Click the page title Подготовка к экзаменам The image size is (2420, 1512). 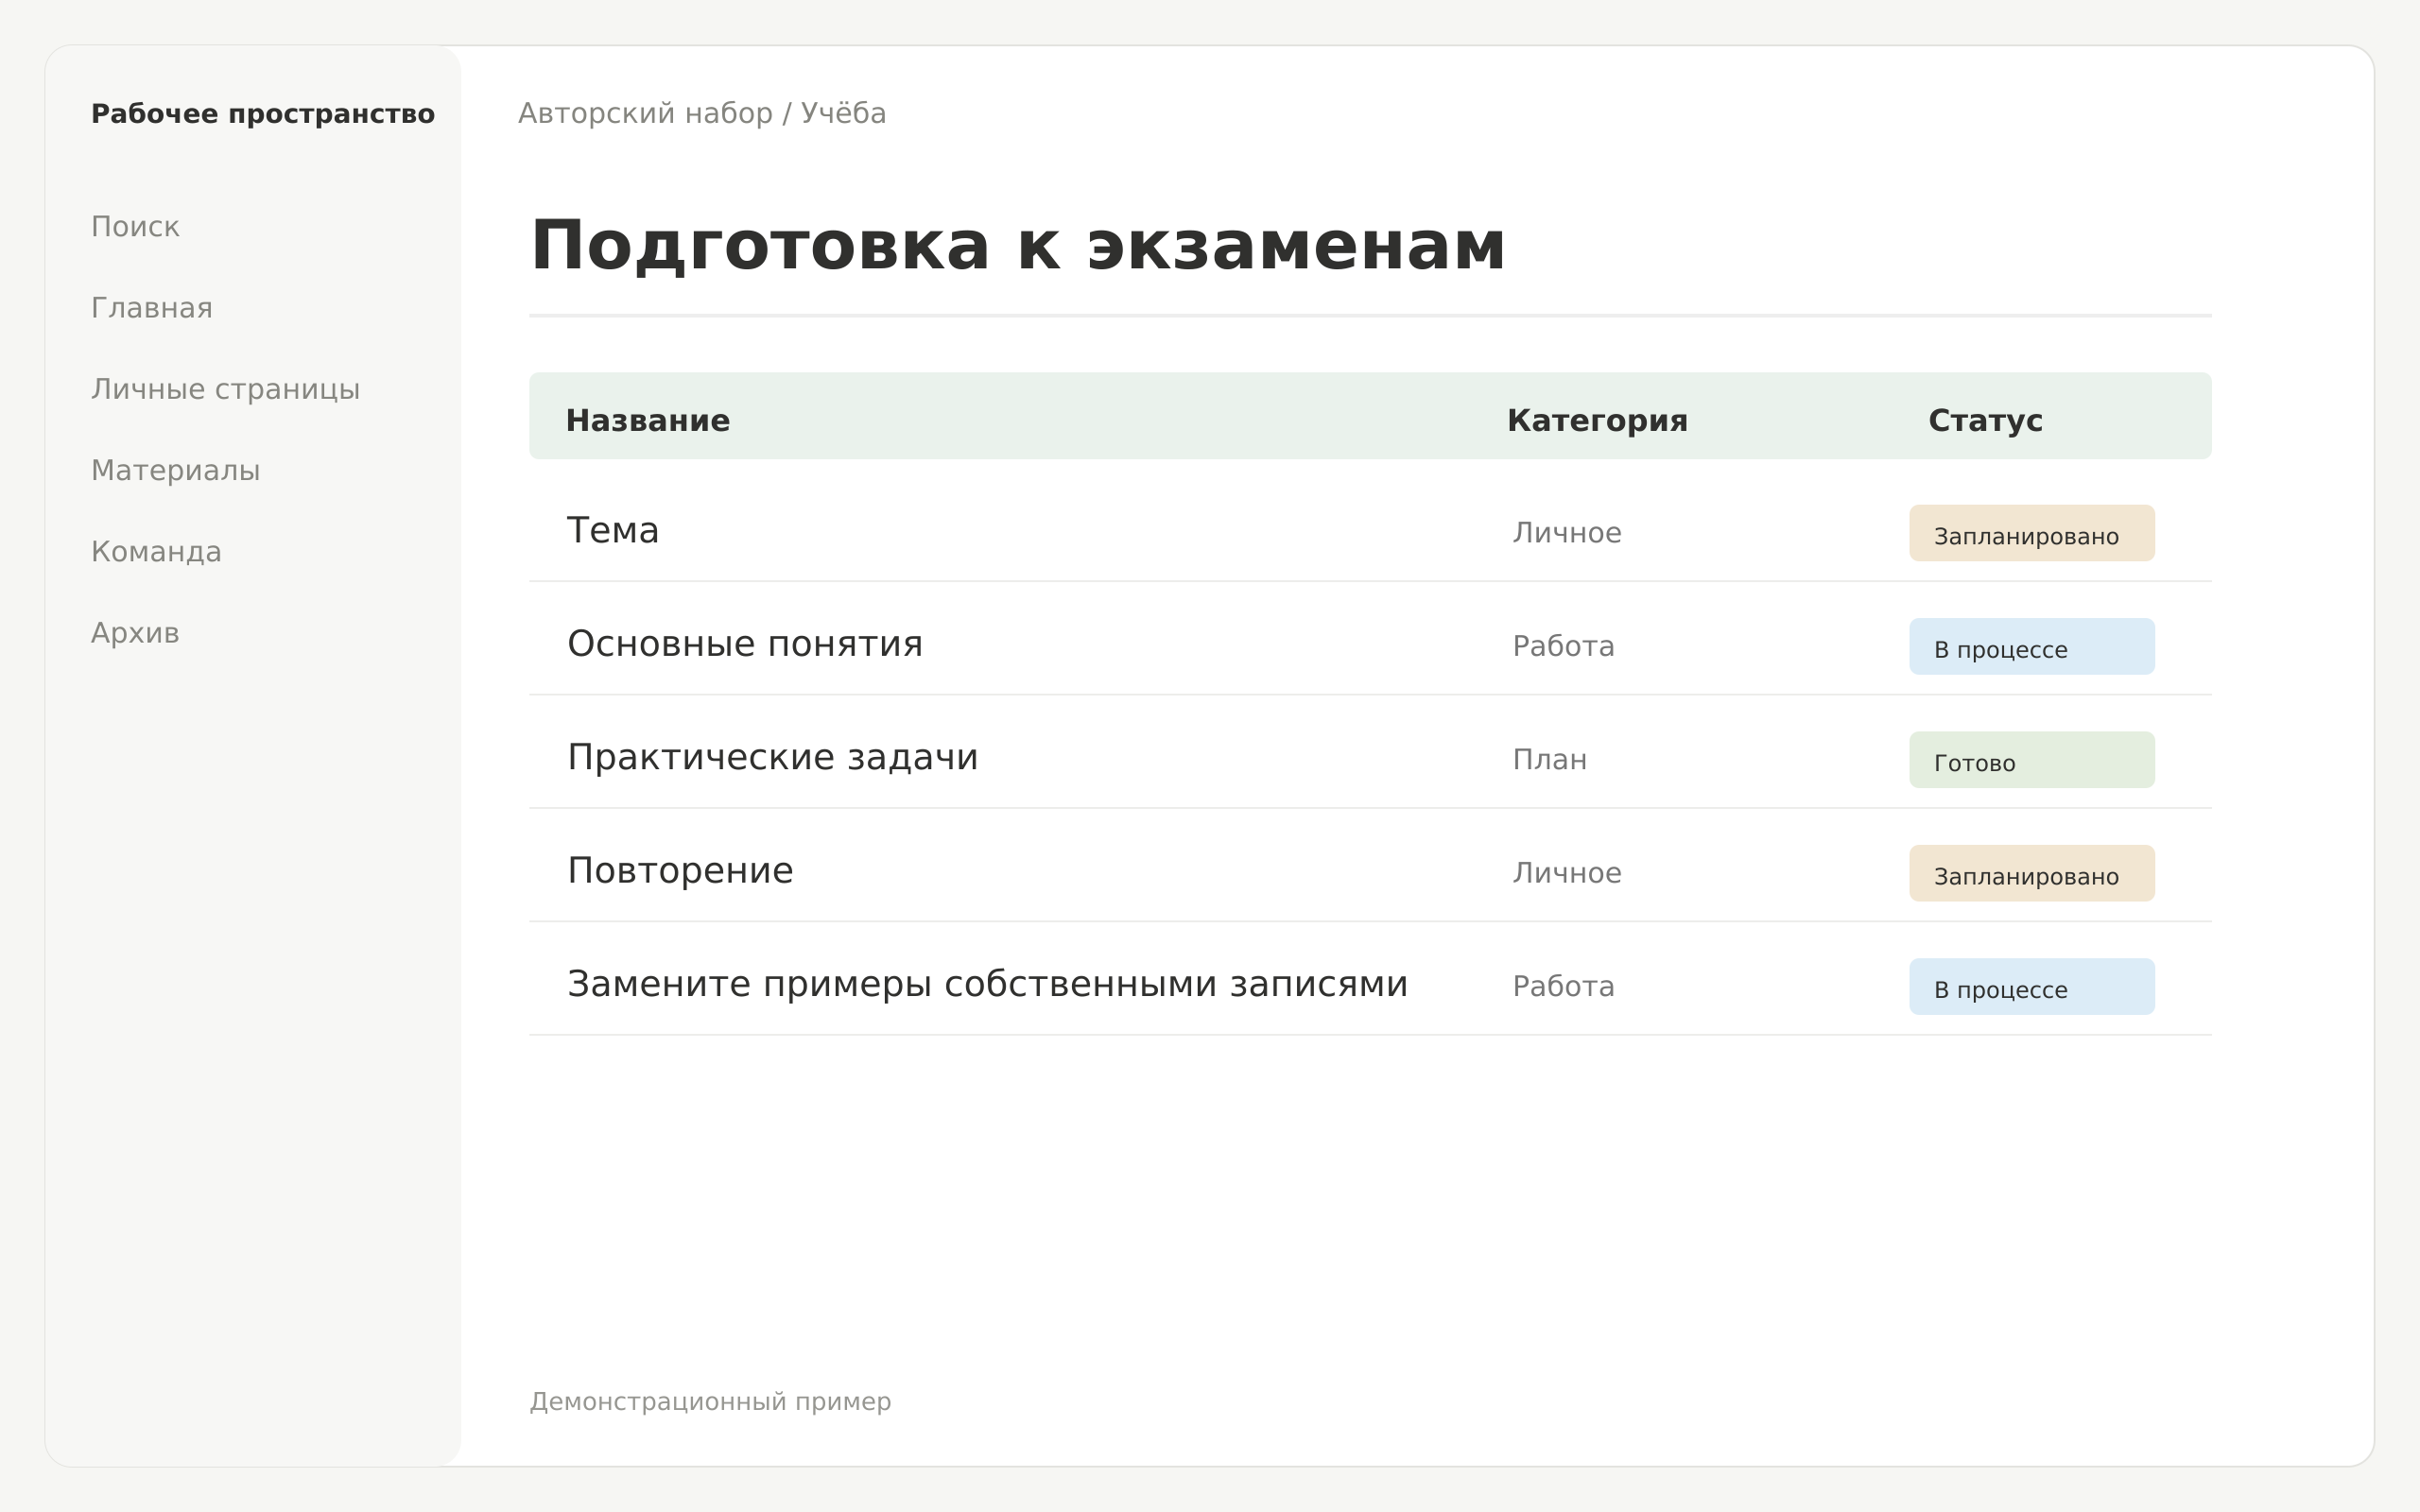pyautogui.click(x=1018, y=246)
